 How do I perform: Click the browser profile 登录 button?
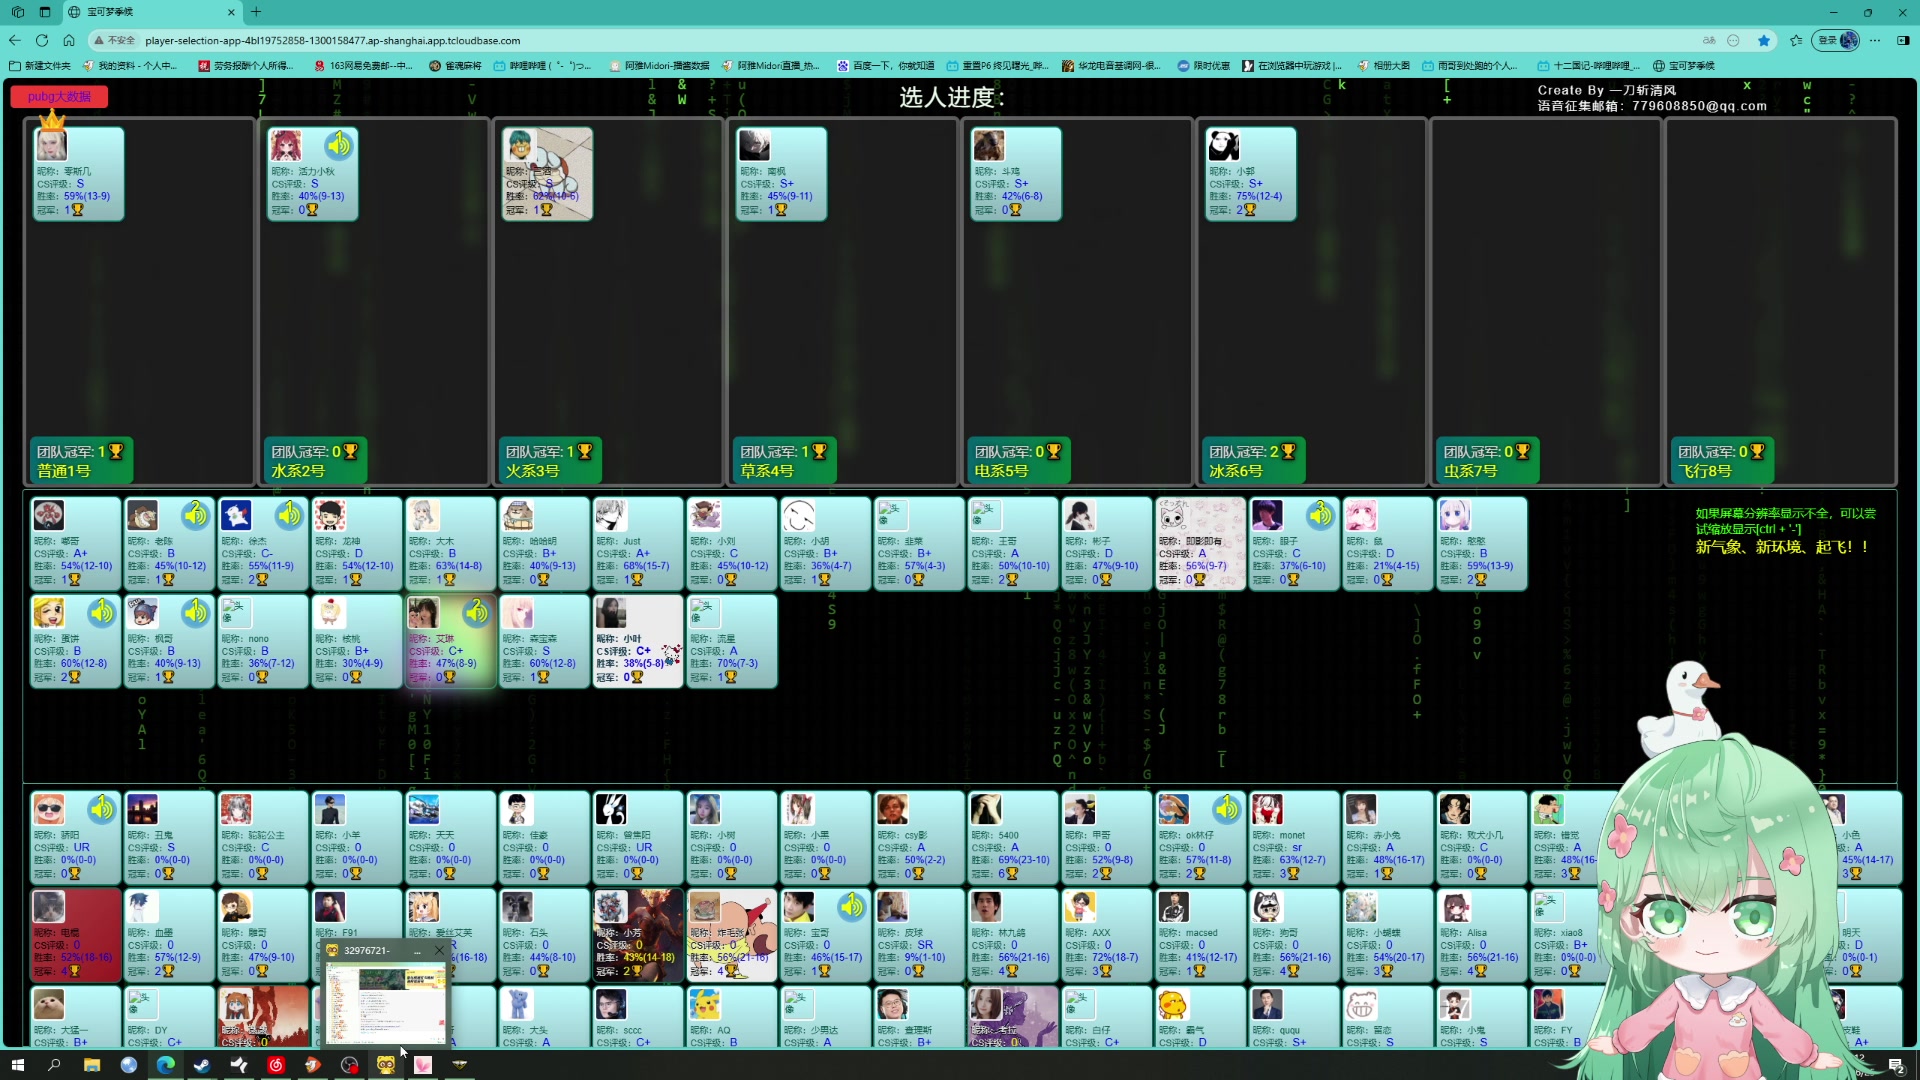coord(1836,41)
